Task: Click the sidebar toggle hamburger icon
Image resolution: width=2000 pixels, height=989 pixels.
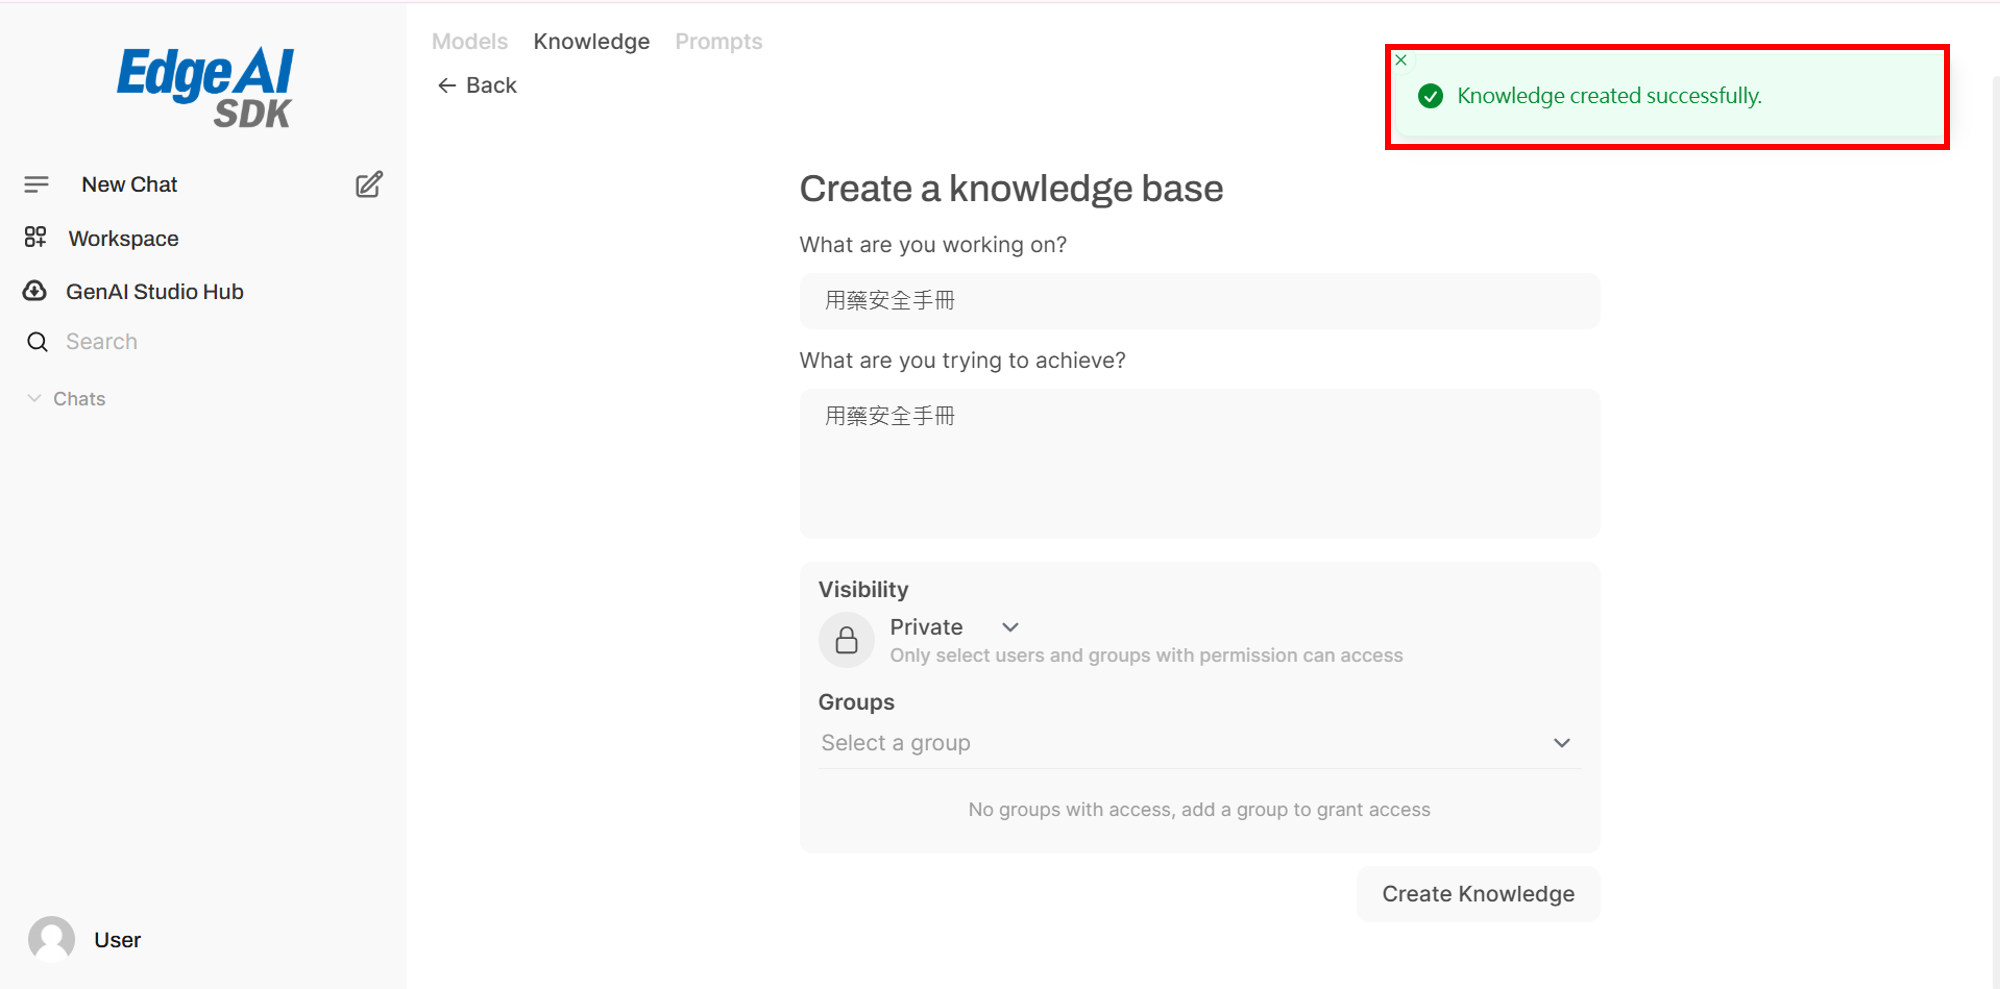Action: coord(37,184)
